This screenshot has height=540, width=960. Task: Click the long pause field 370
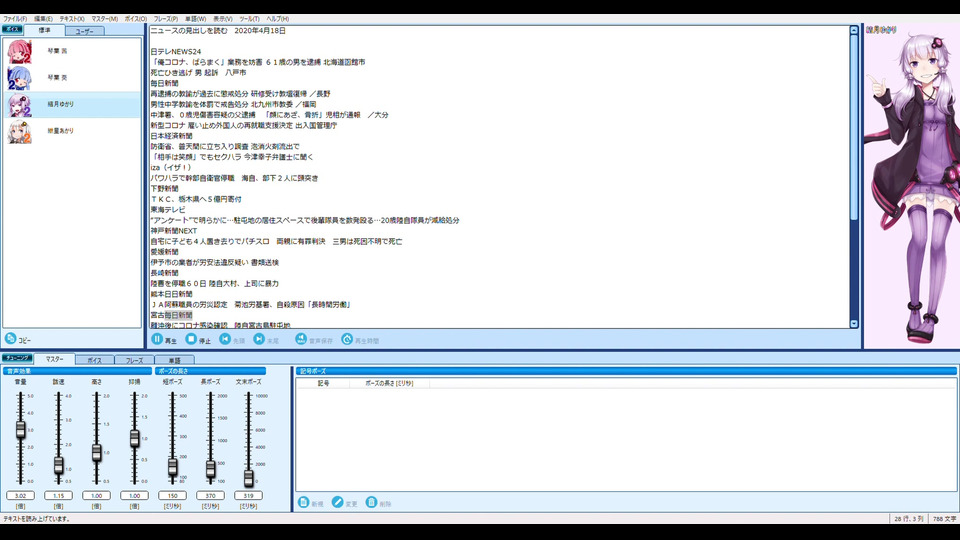(x=211, y=495)
